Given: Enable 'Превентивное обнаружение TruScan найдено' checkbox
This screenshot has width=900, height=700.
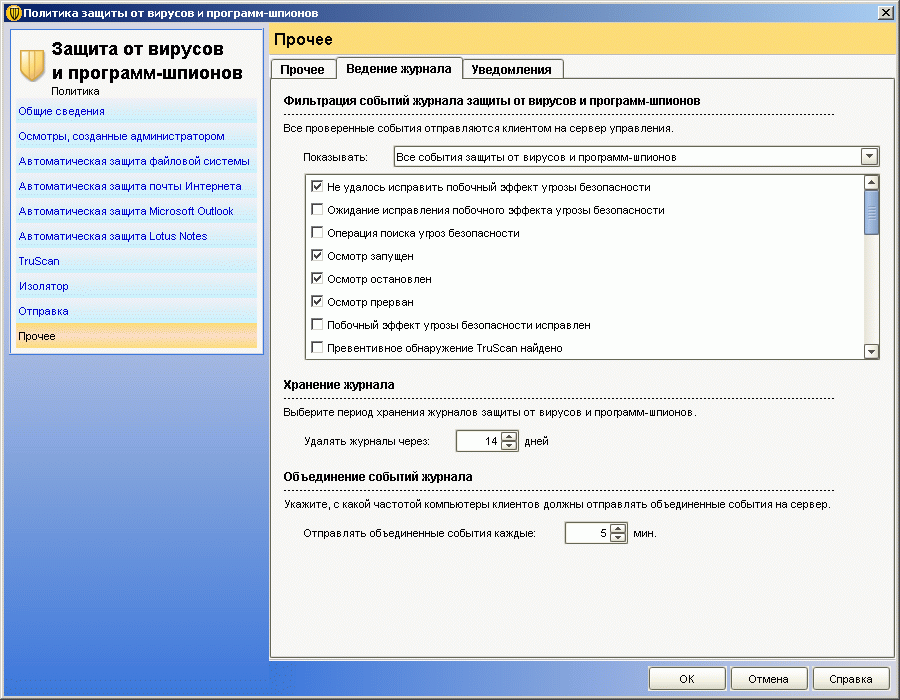Looking at the screenshot, I should coord(317,347).
